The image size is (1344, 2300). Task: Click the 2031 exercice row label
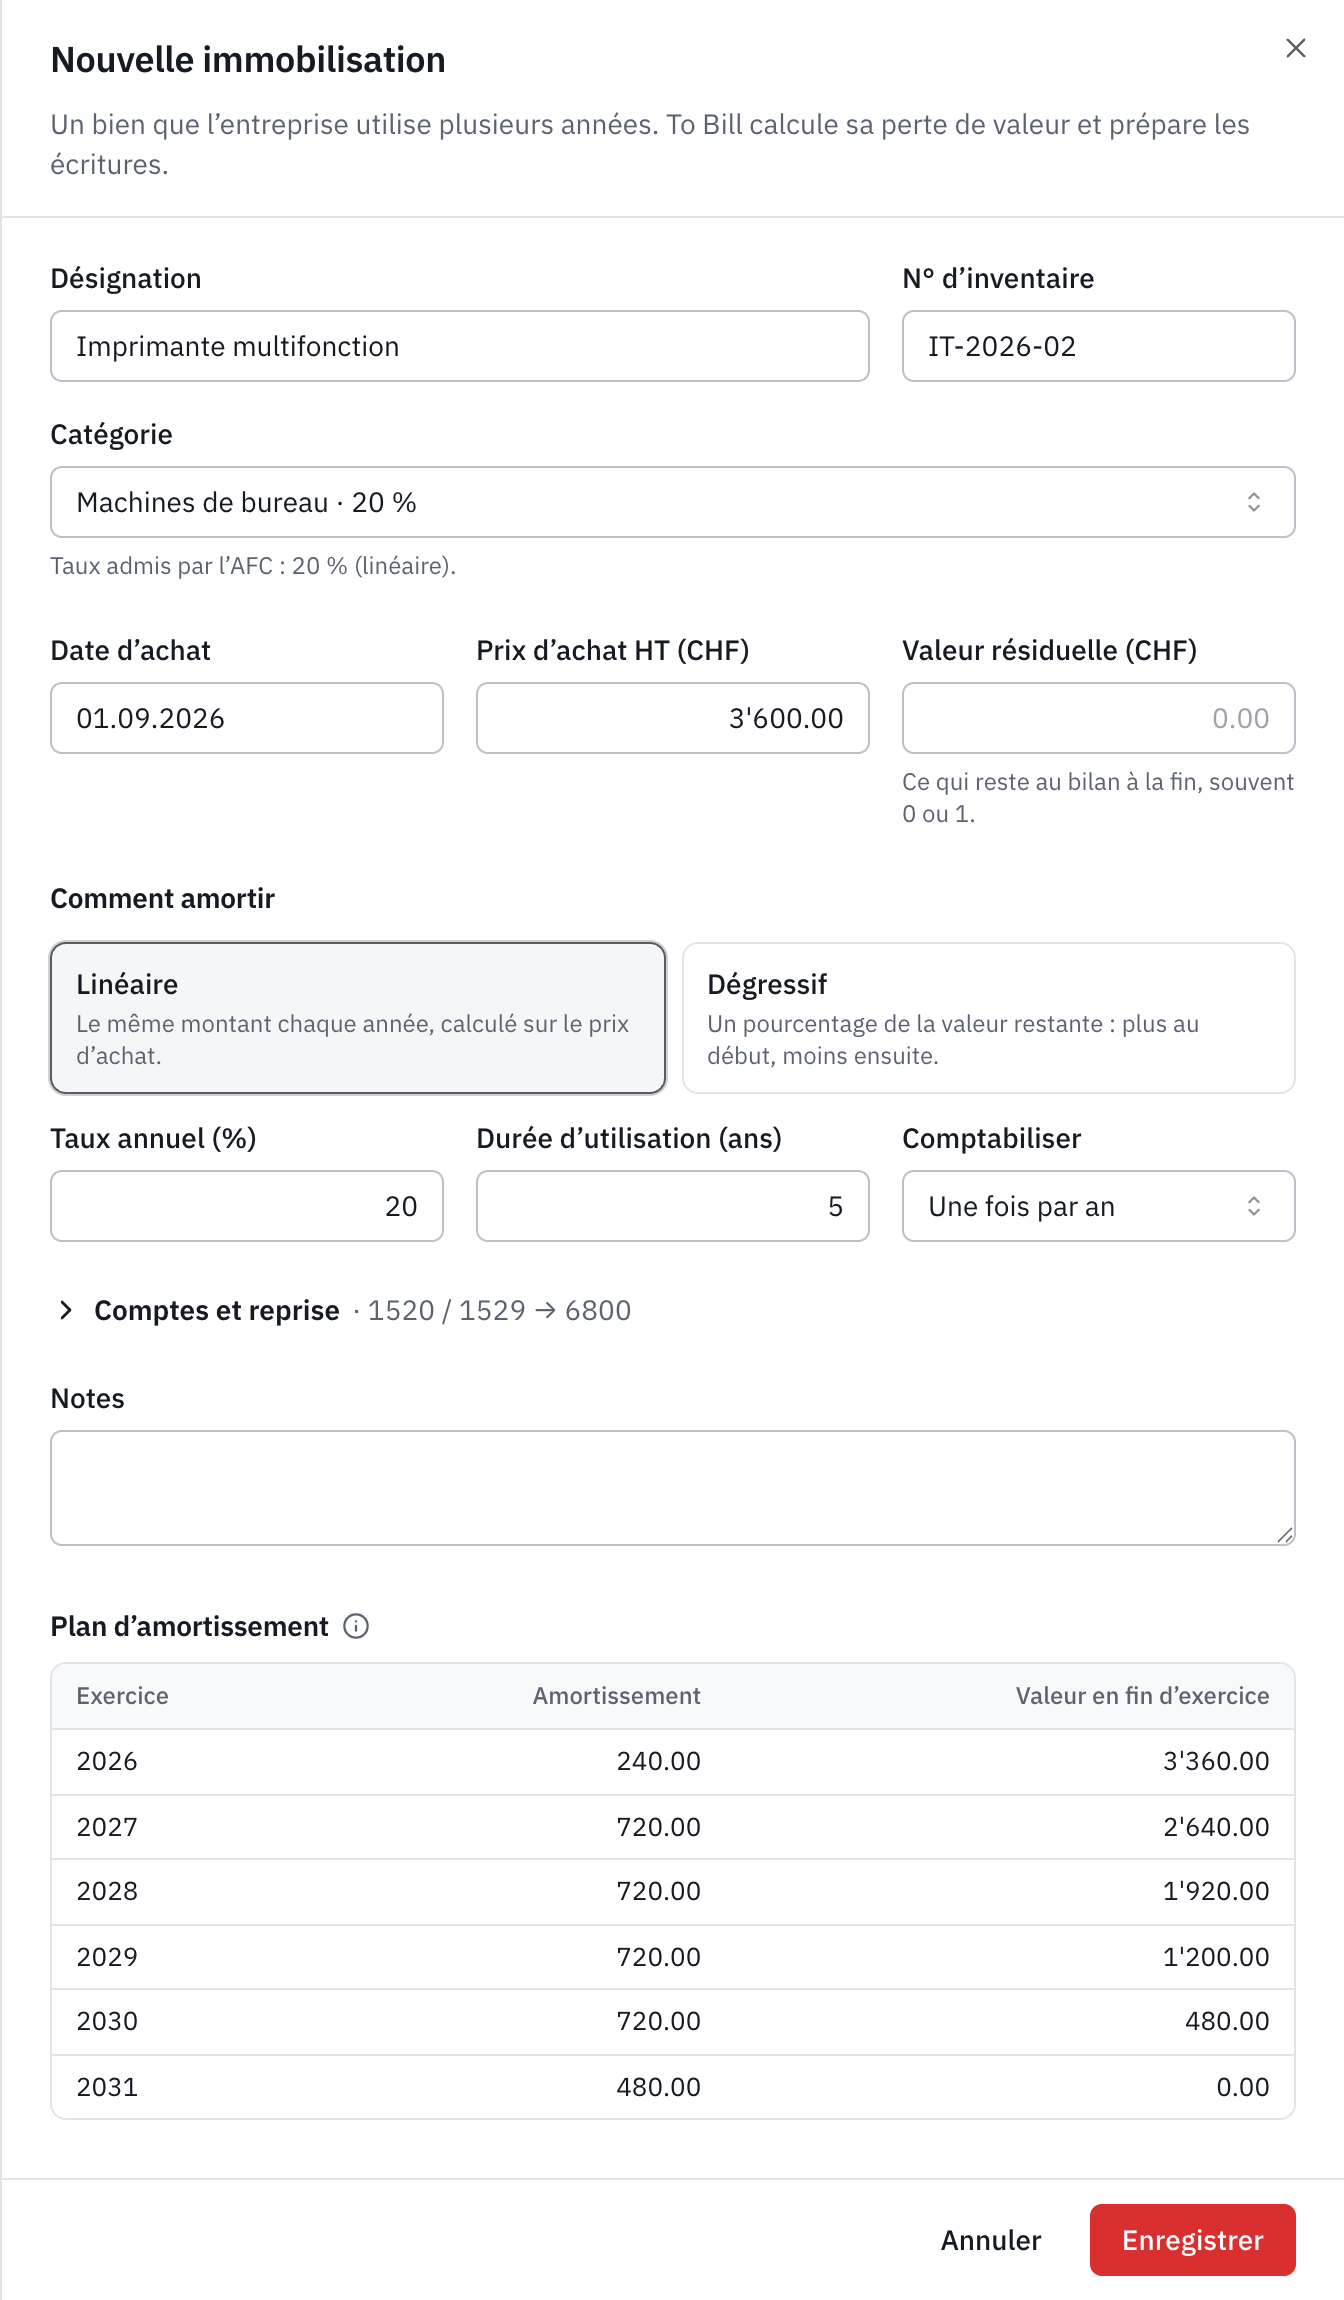(x=107, y=2087)
